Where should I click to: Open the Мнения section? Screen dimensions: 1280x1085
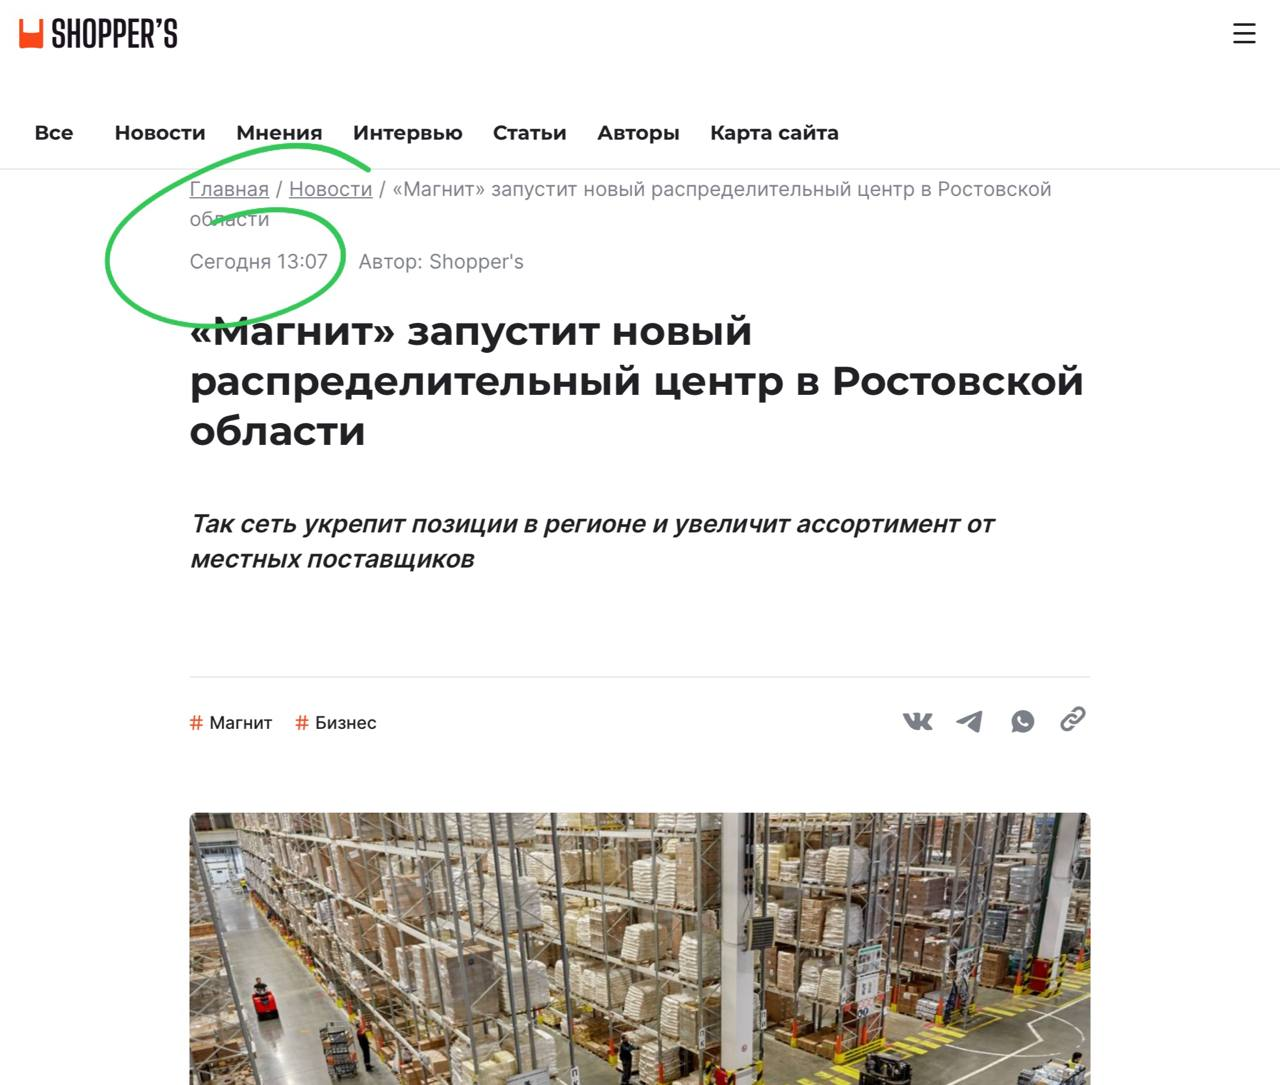[279, 133]
